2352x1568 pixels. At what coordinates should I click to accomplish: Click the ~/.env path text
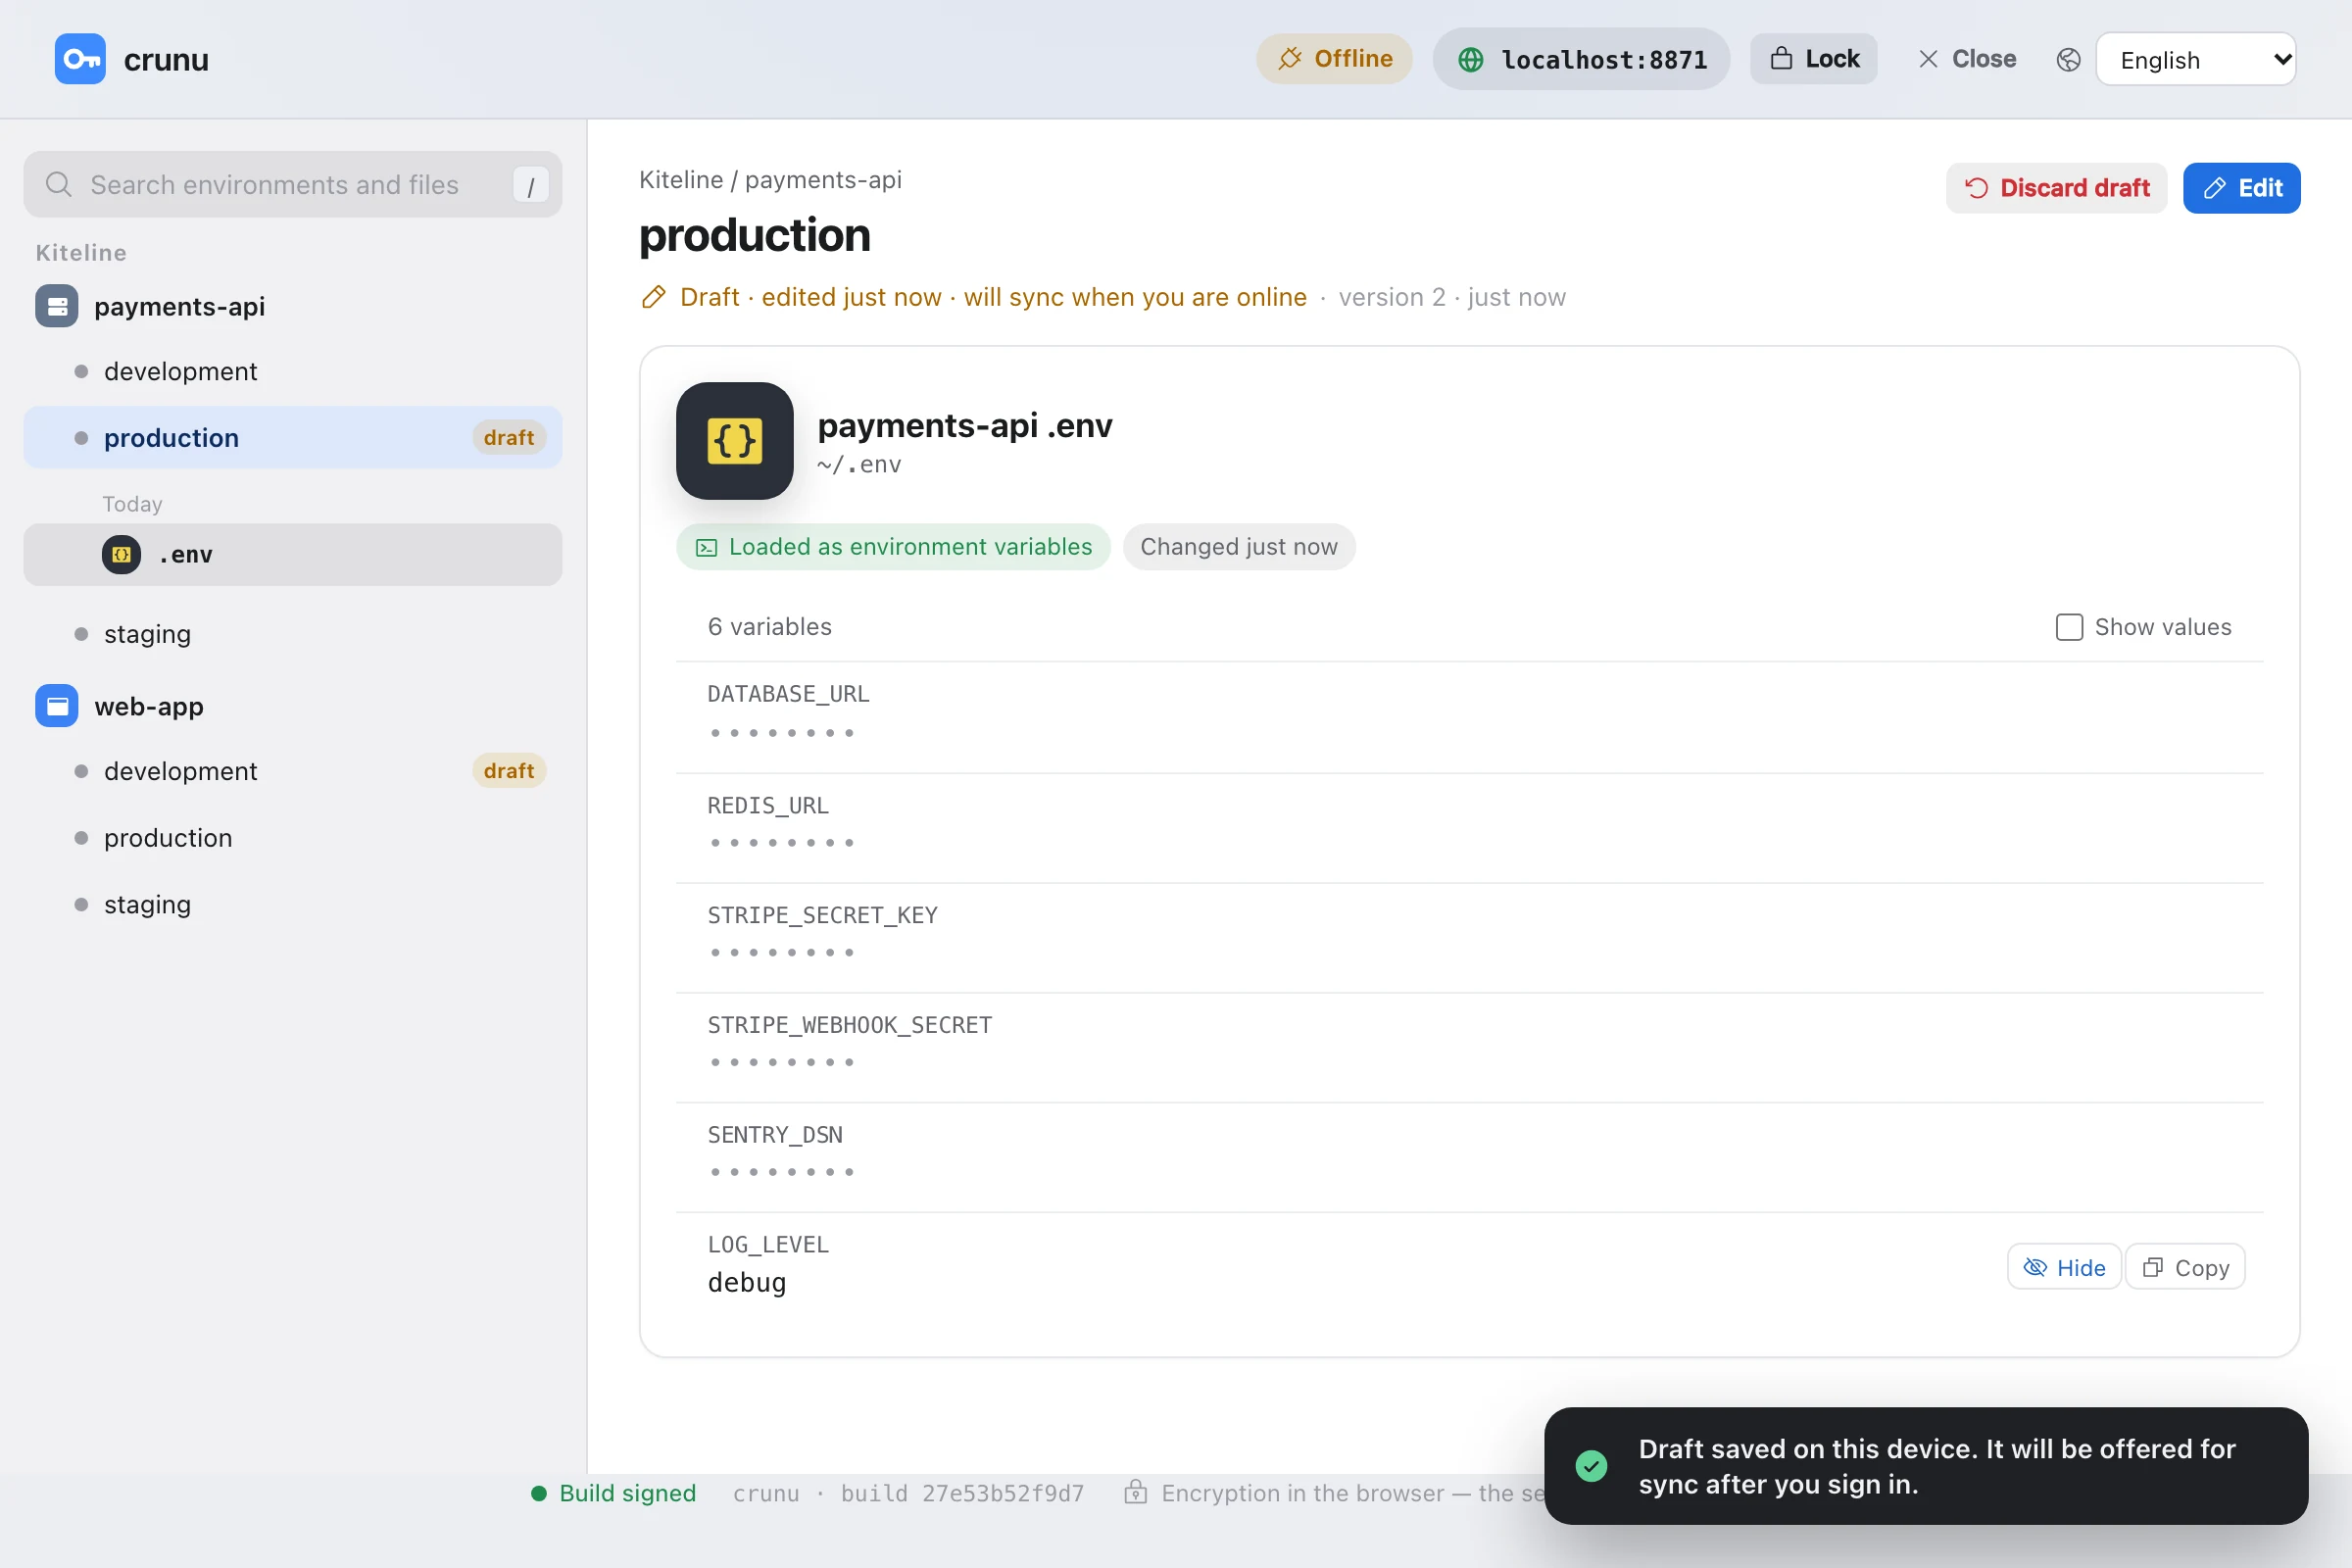click(859, 465)
